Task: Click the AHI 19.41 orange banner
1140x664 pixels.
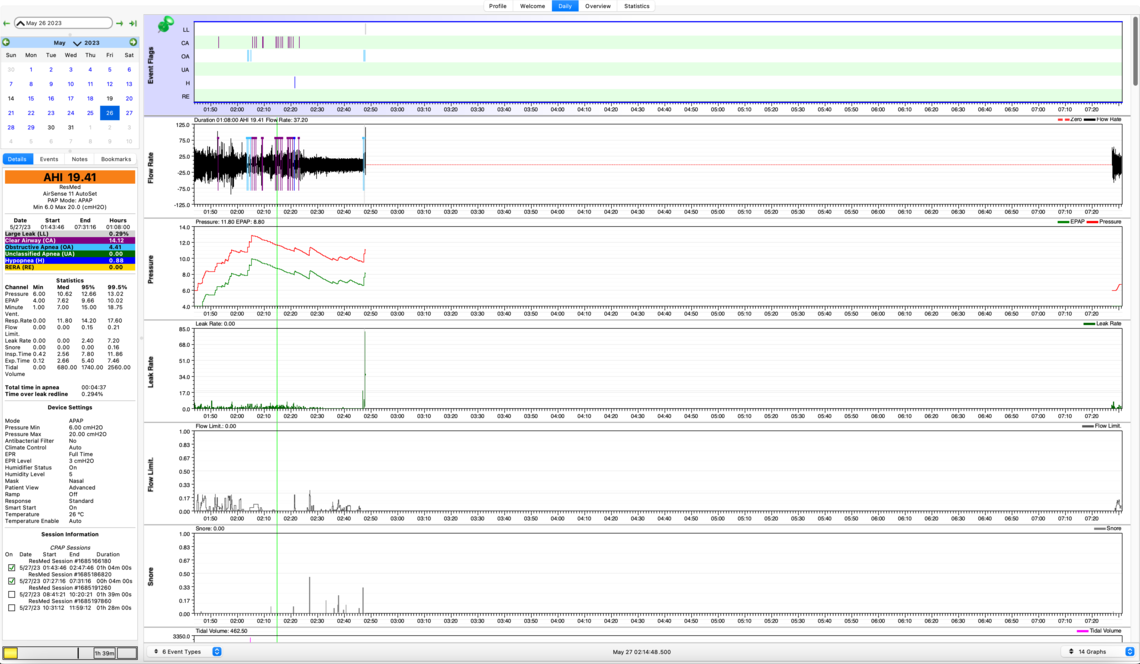Action: (x=70, y=177)
